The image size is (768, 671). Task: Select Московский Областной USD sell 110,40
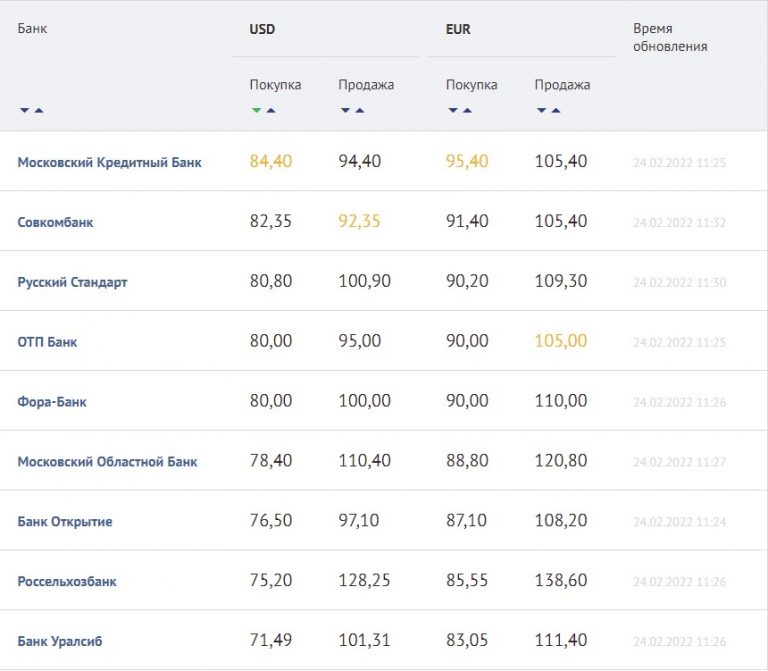[364, 460]
